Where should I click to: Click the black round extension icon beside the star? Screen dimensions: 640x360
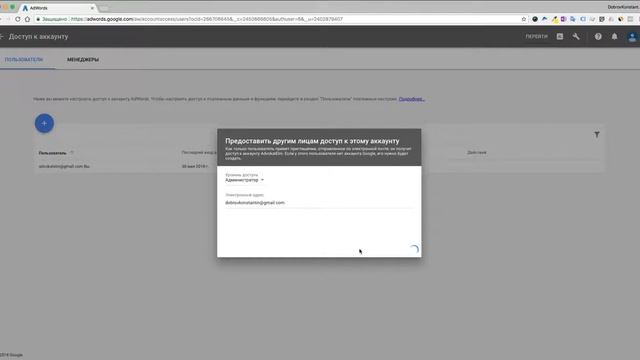(x=535, y=19)
